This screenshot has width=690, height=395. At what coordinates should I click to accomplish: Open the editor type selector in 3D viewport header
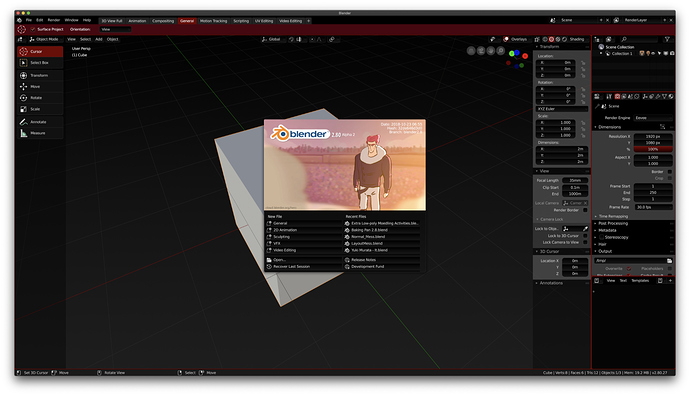(x=20, y=39)
